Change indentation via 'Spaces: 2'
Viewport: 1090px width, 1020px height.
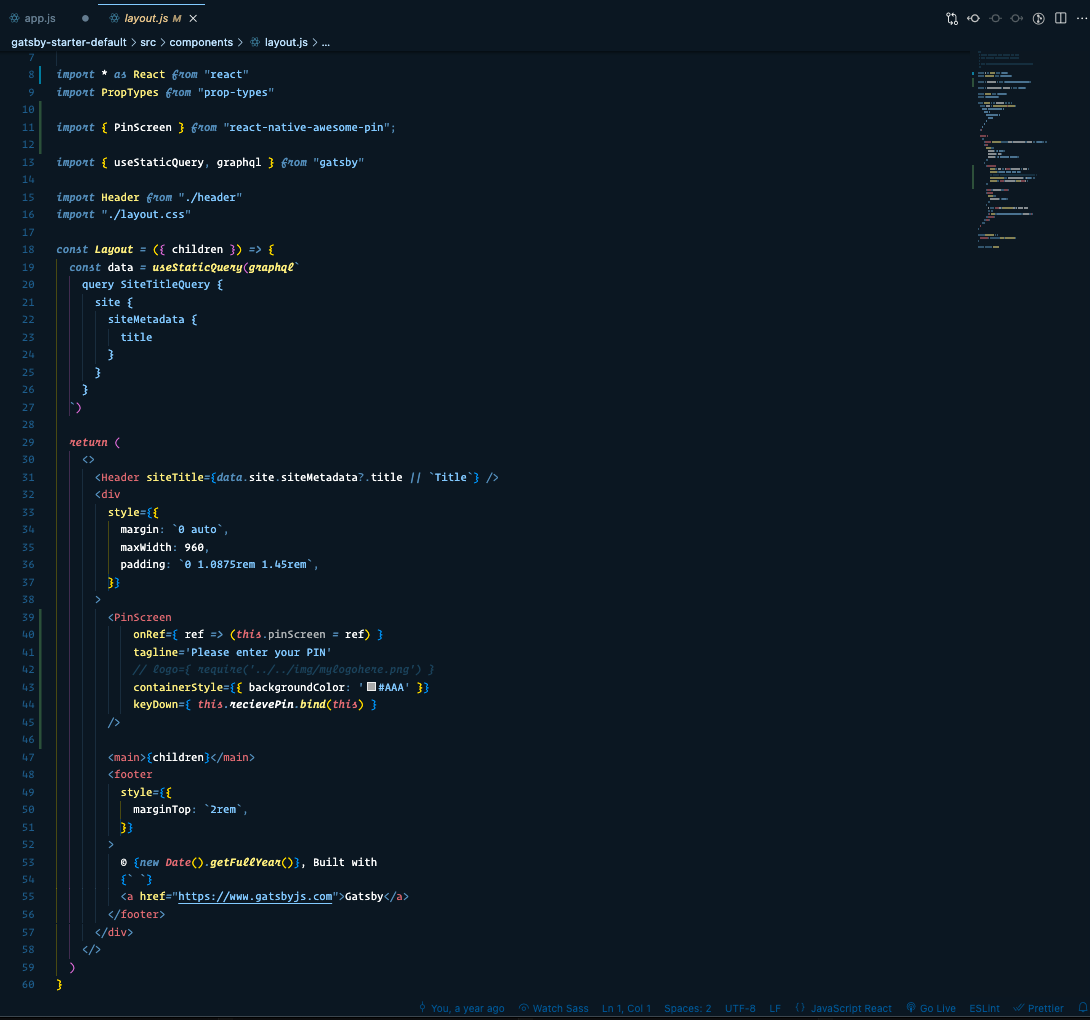coord(688,1008)
